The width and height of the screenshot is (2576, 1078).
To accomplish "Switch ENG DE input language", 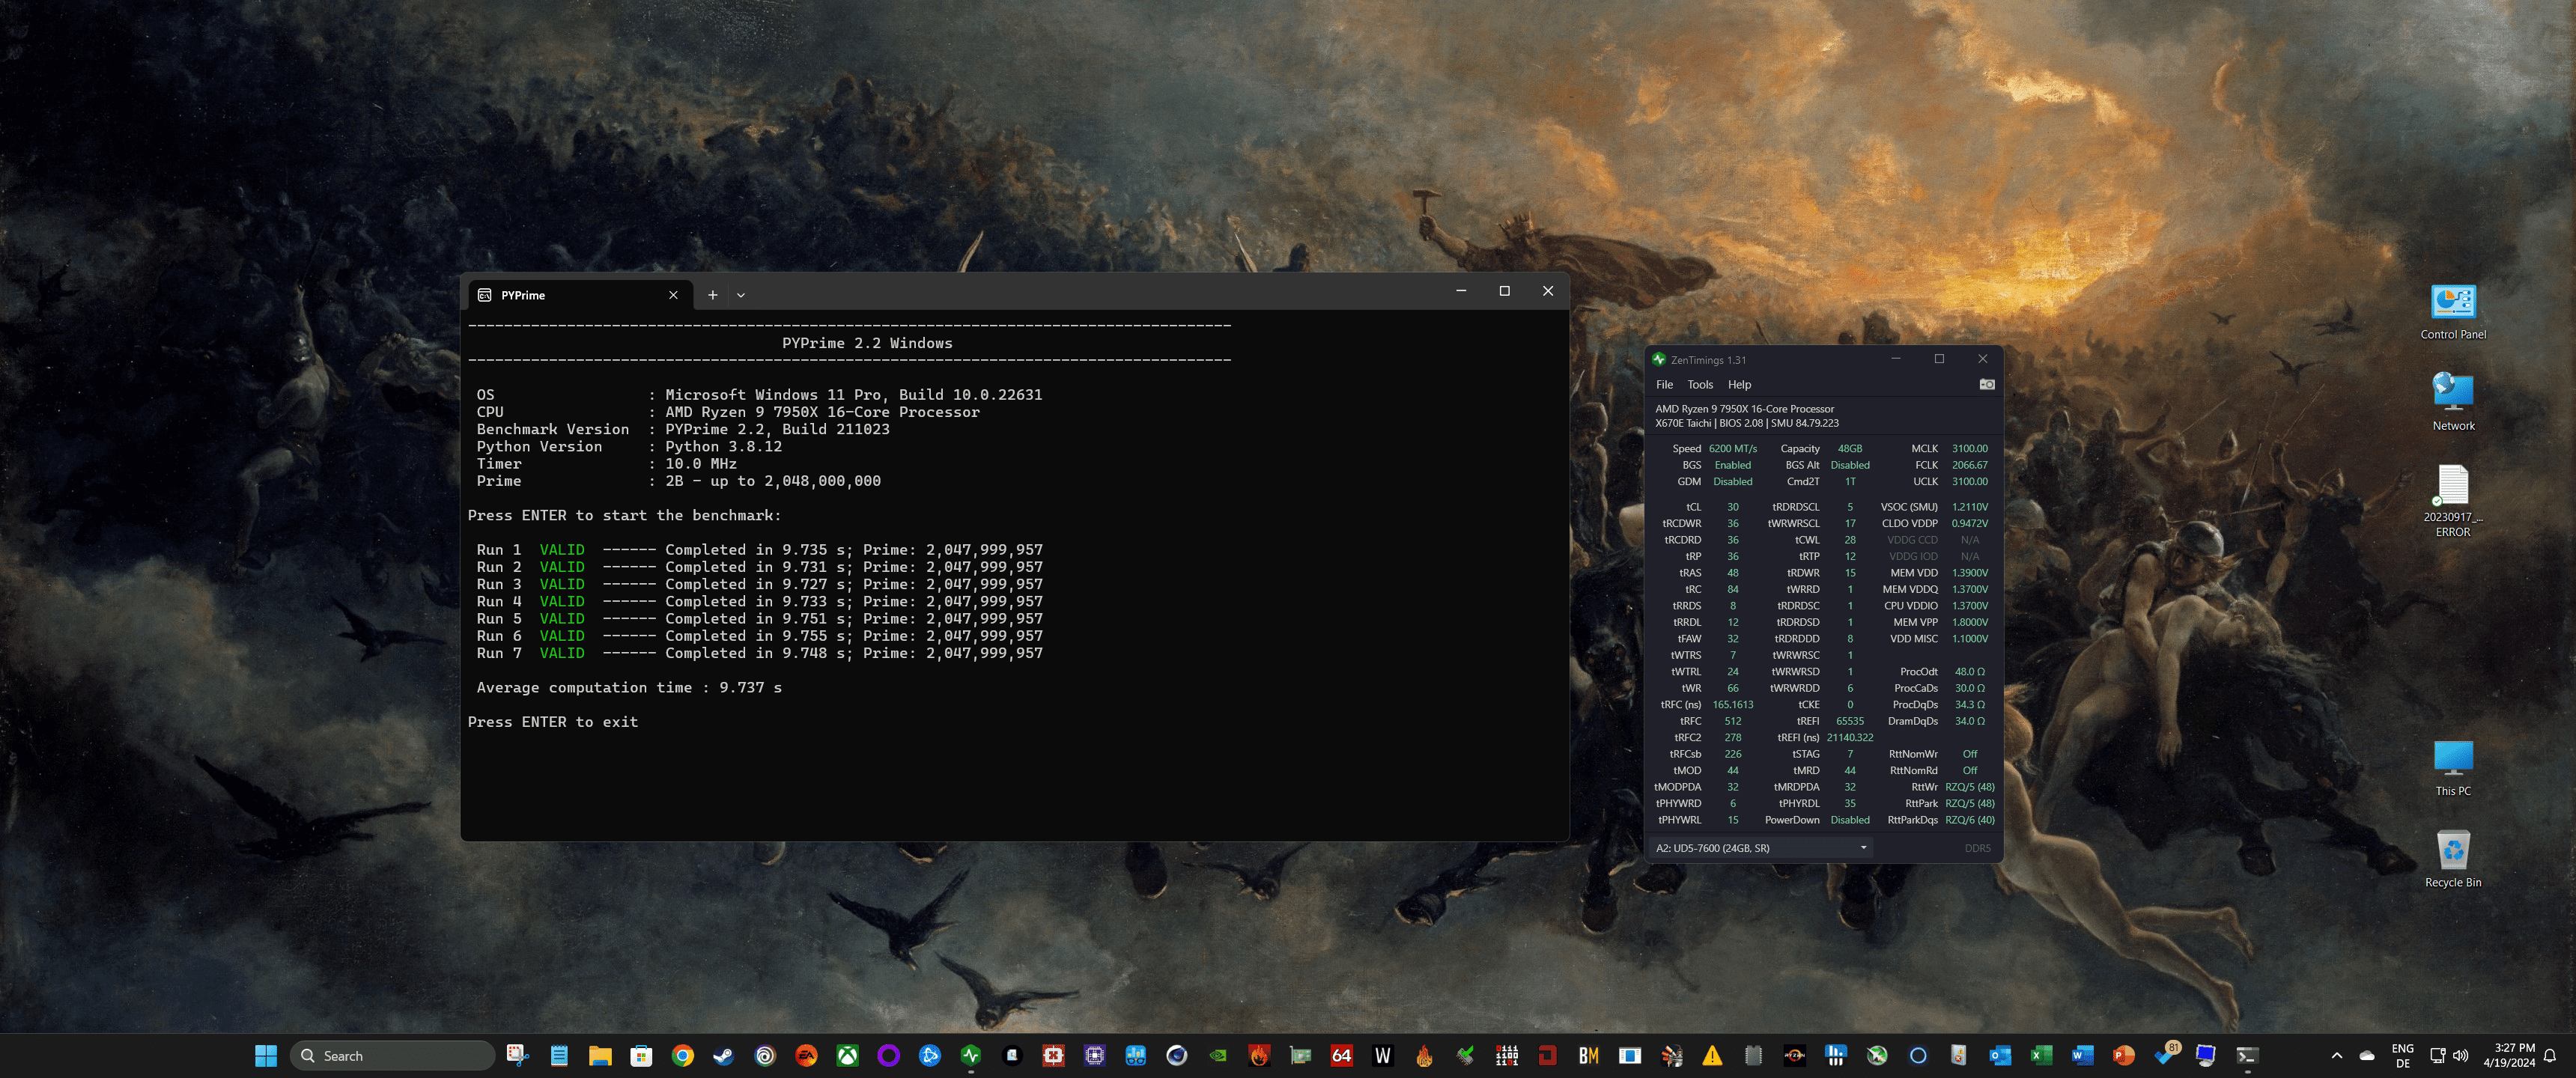I will pyautogui.click(x=2402, y=1055).
